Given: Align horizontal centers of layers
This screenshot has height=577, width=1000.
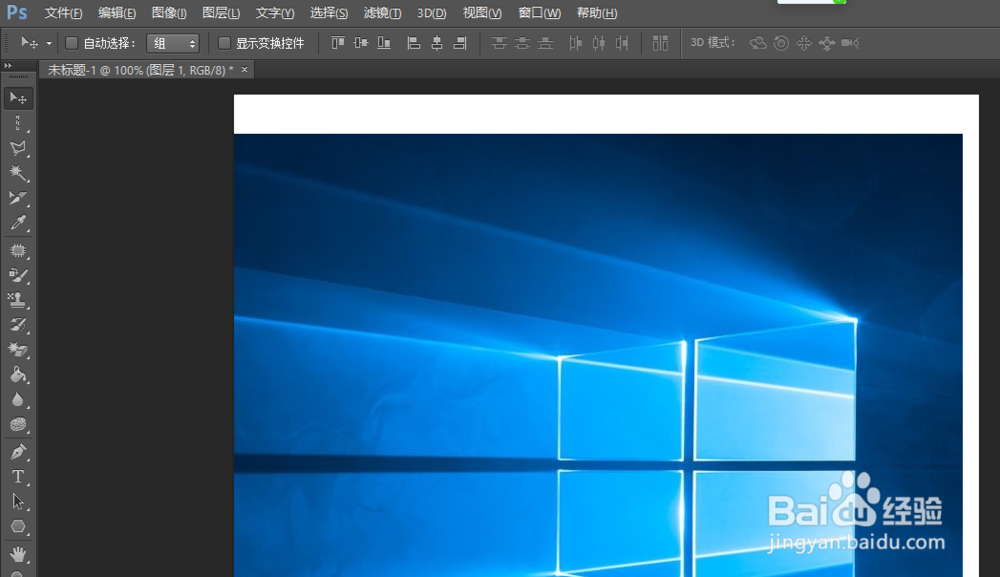Looking at the screenshot, I should [437, 43].
